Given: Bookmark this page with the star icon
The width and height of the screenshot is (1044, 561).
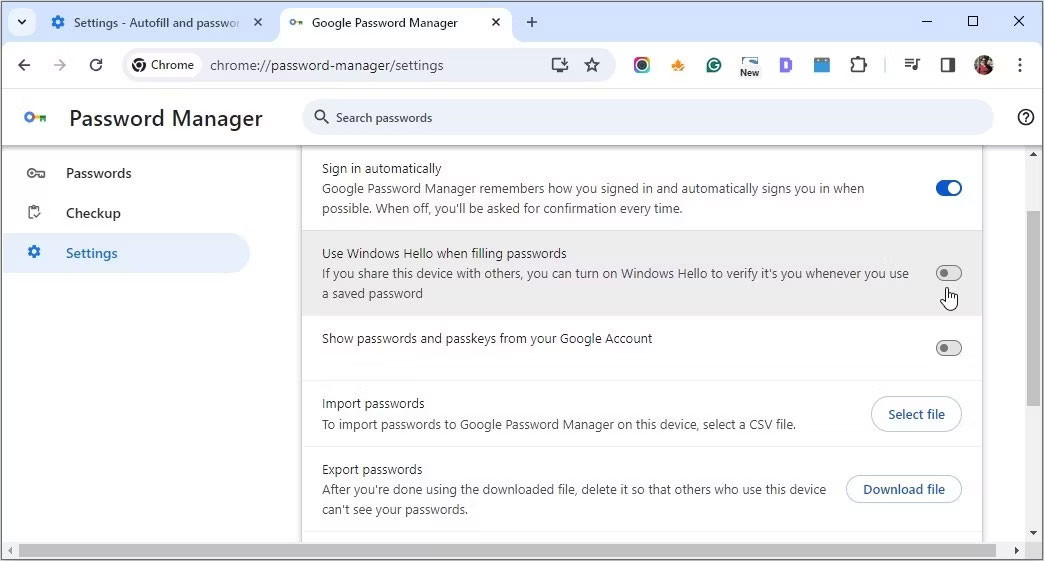Looking at the screenshot, I should coord(592,65).
